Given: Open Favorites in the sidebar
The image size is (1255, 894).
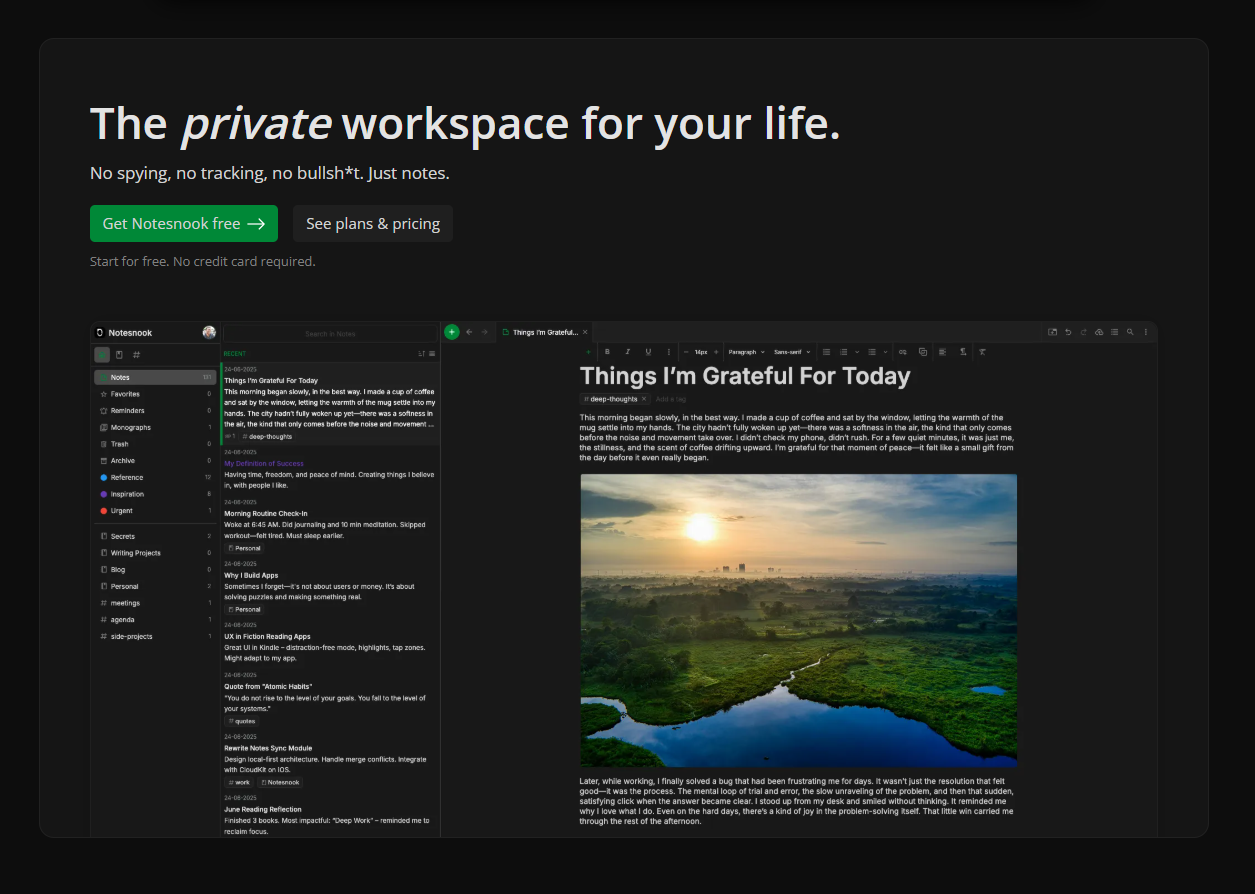Looking at the screenshot, I should [x=155, y=394].
